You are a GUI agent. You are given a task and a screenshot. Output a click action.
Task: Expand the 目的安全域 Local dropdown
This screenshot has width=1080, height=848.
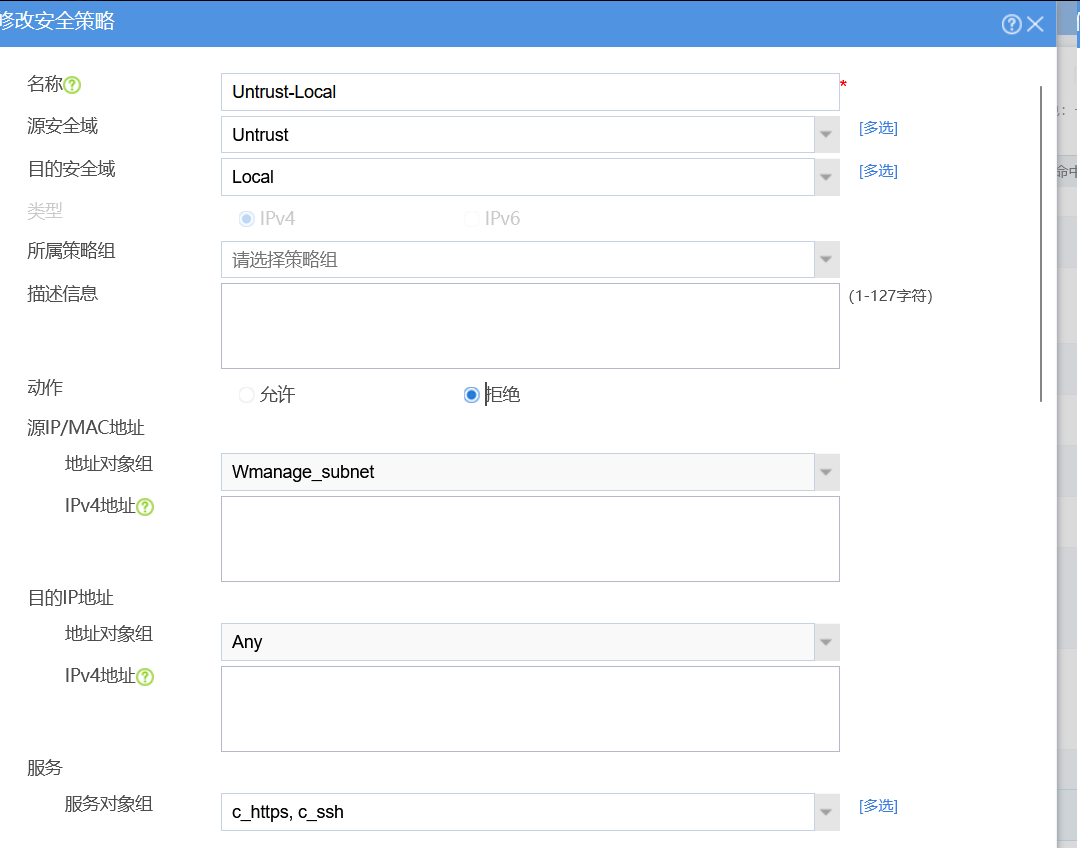(826, 177)
